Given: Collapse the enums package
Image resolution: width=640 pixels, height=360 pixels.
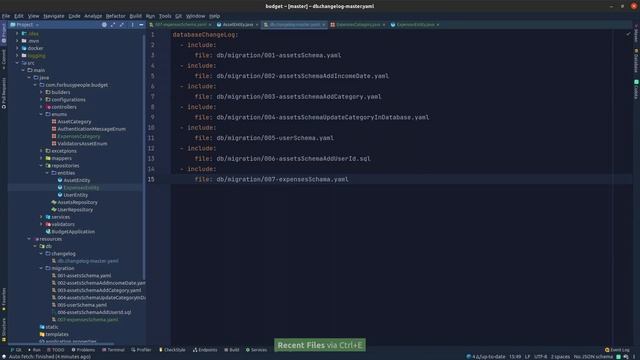Looking at the screenshot, I should click(41, 114).
